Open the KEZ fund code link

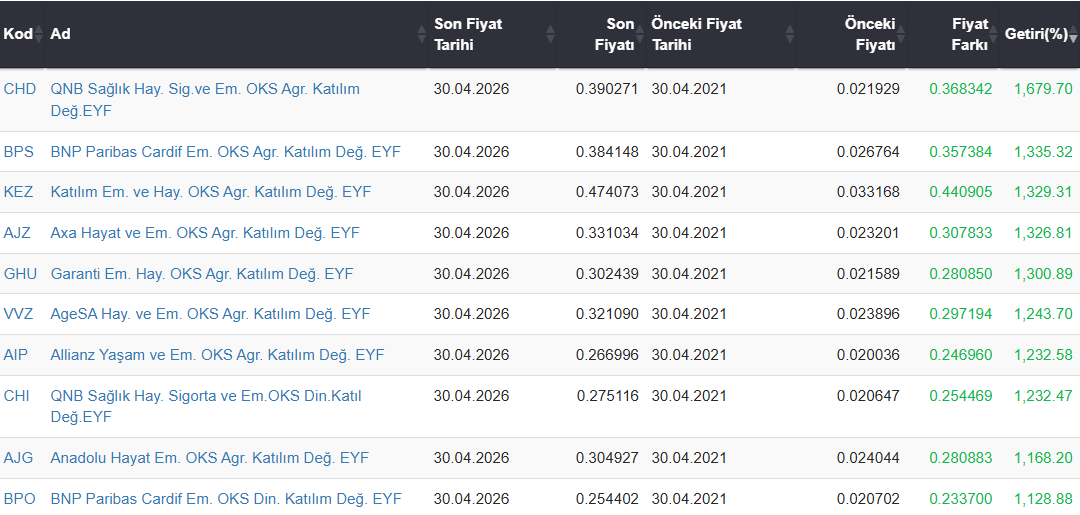coord(19,192)
